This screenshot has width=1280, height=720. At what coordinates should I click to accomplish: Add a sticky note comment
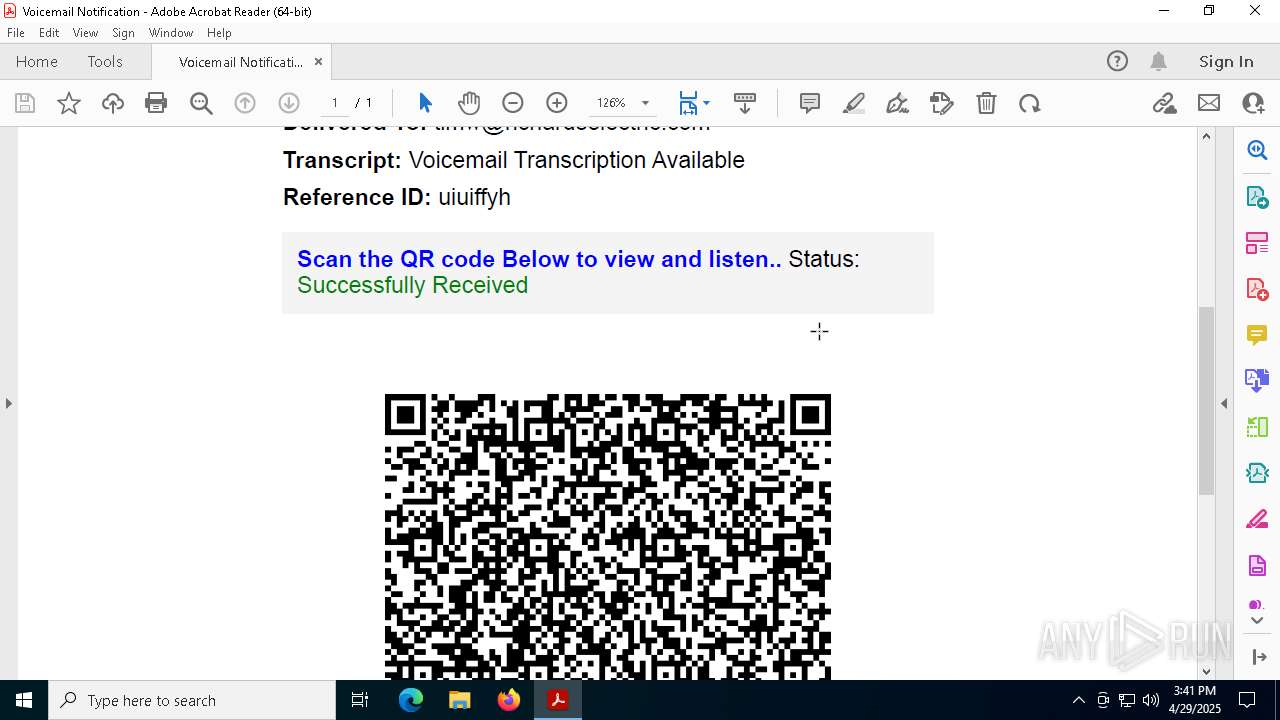click(810, 103)
